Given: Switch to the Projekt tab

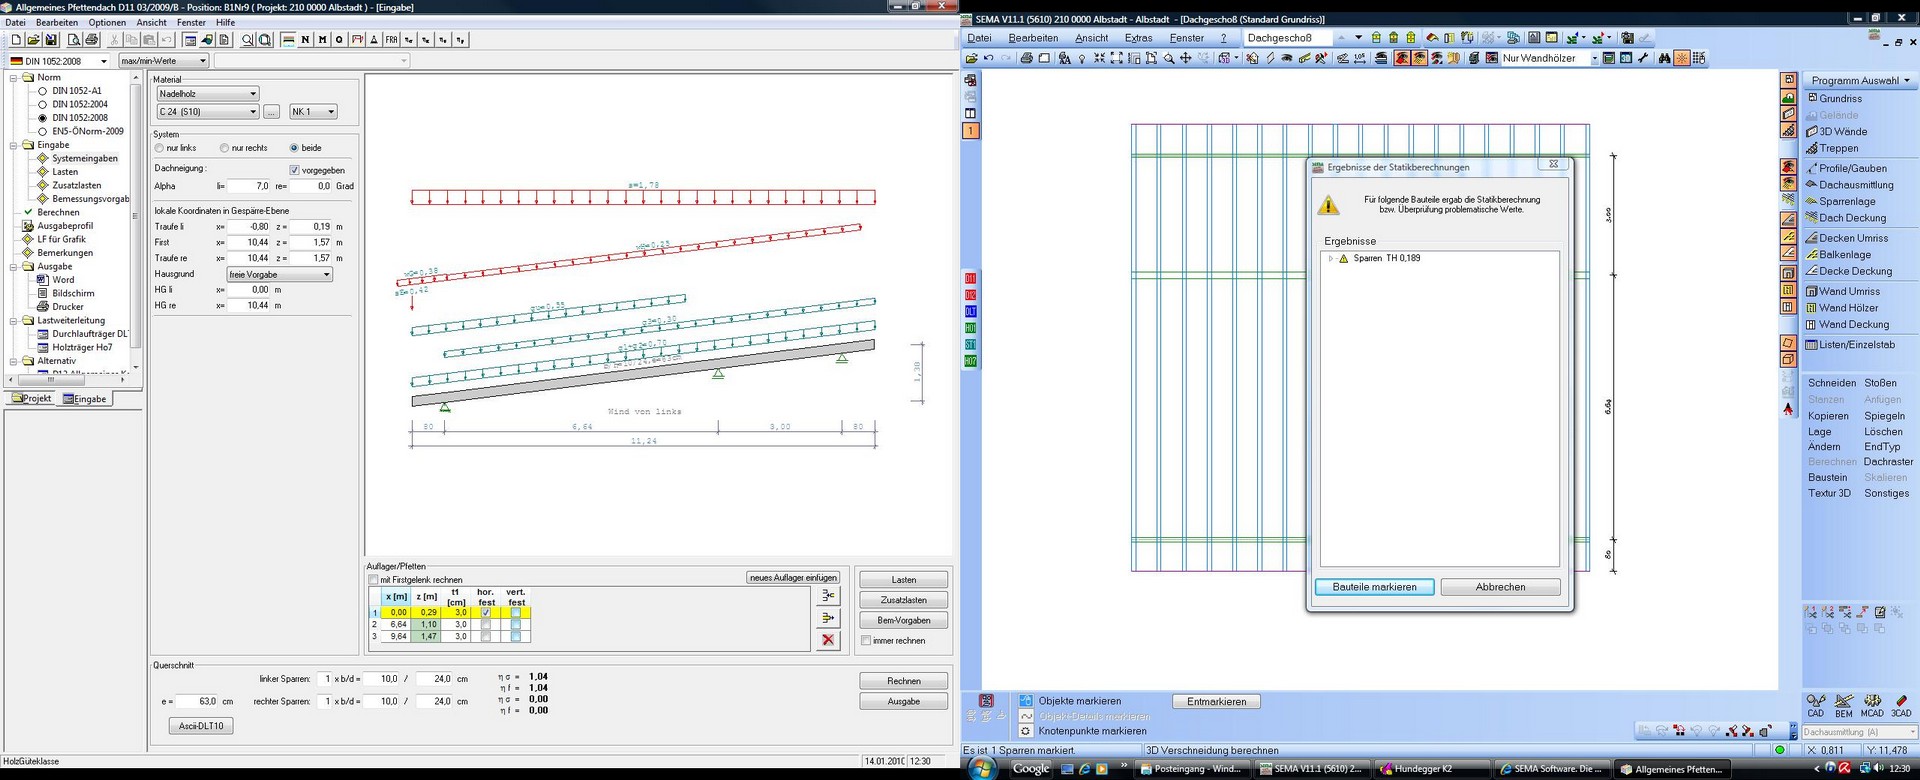Looking at the screenshot, I should 31,398.
